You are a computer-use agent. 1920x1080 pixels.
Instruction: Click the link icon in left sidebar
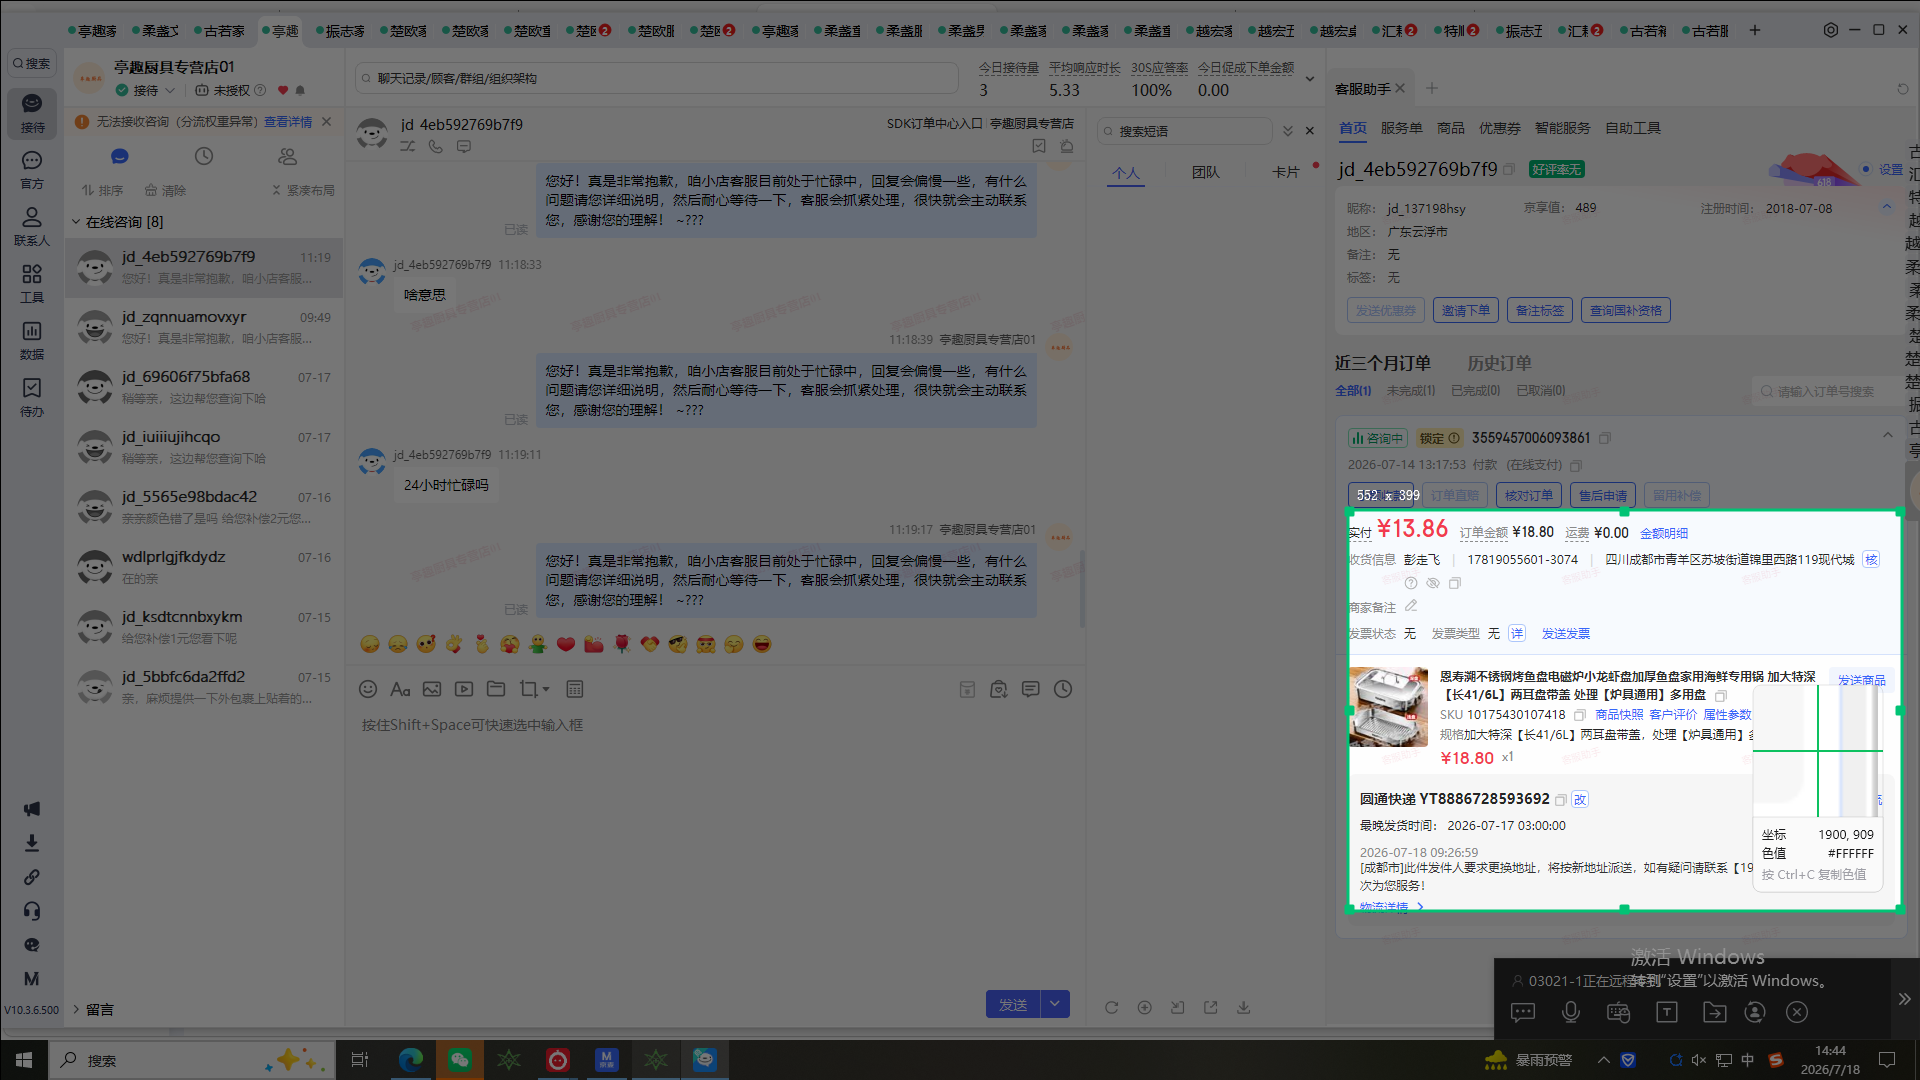tap(32, 877)
